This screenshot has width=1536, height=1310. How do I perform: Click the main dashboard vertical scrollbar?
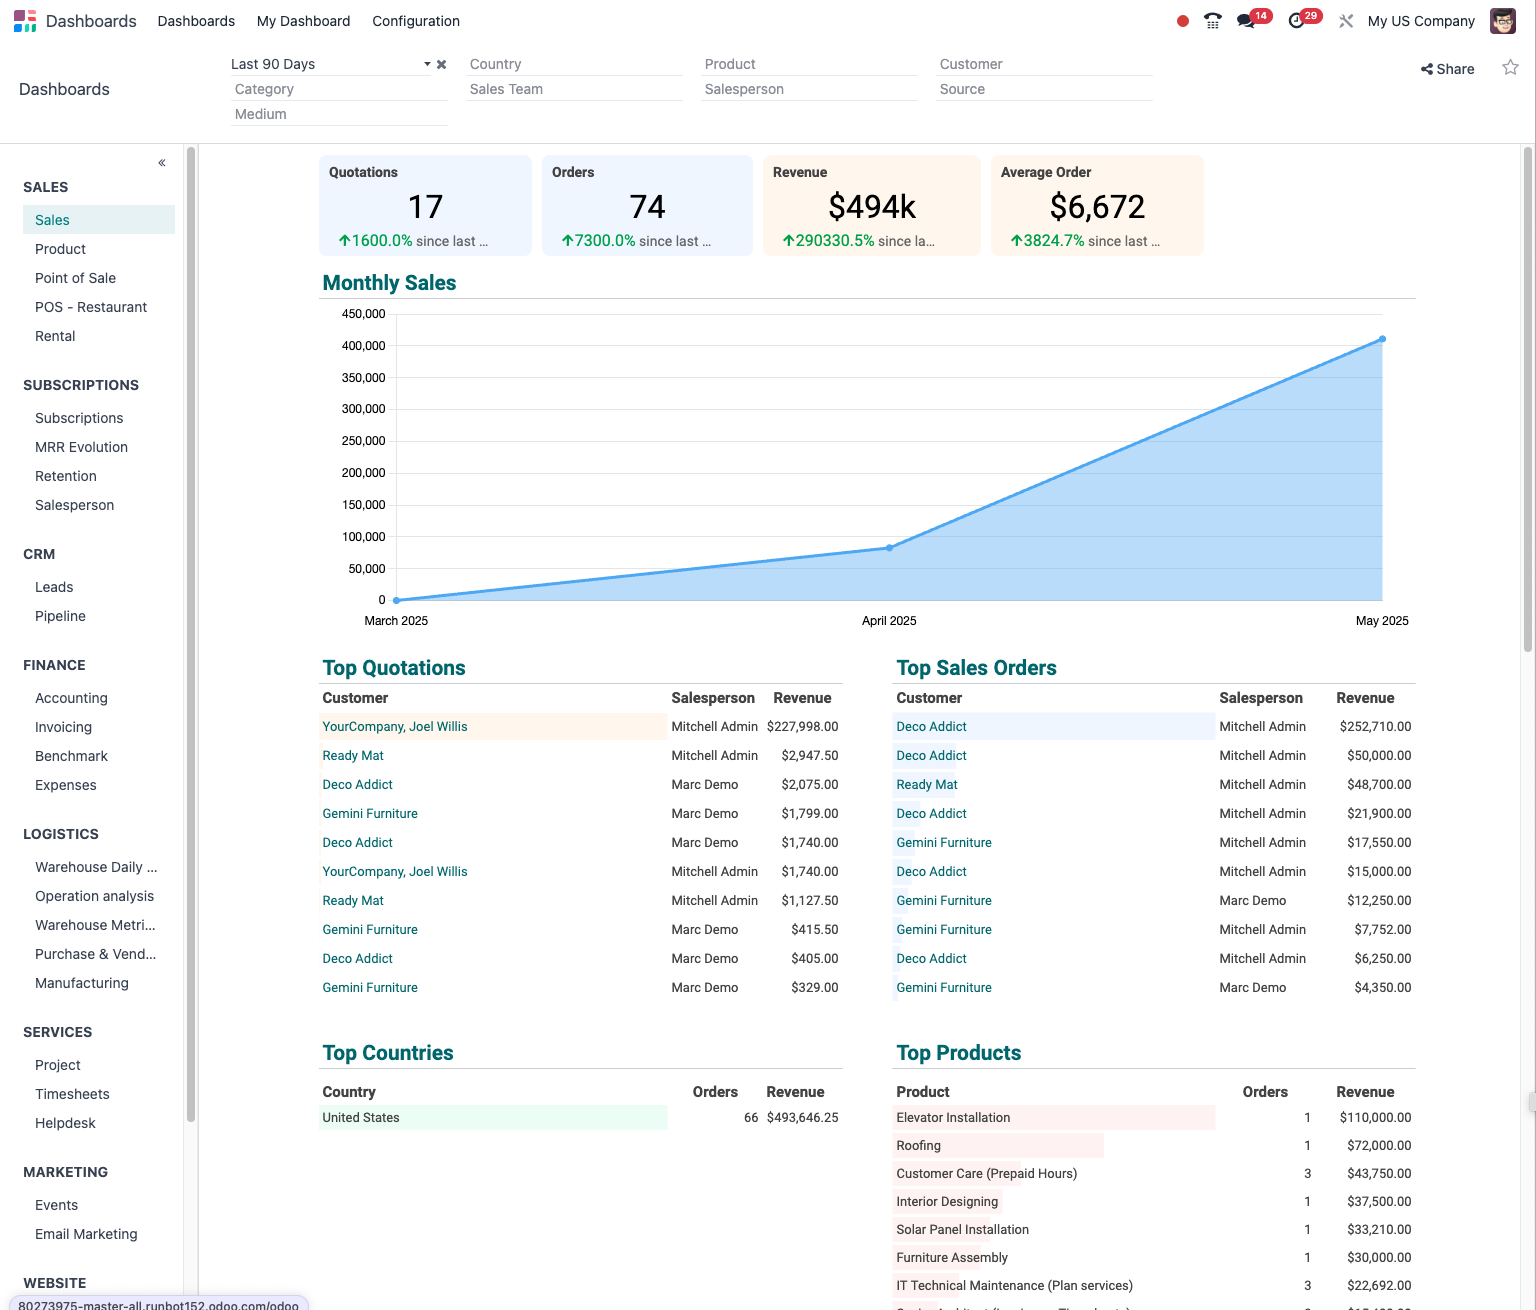[1527, 400]
